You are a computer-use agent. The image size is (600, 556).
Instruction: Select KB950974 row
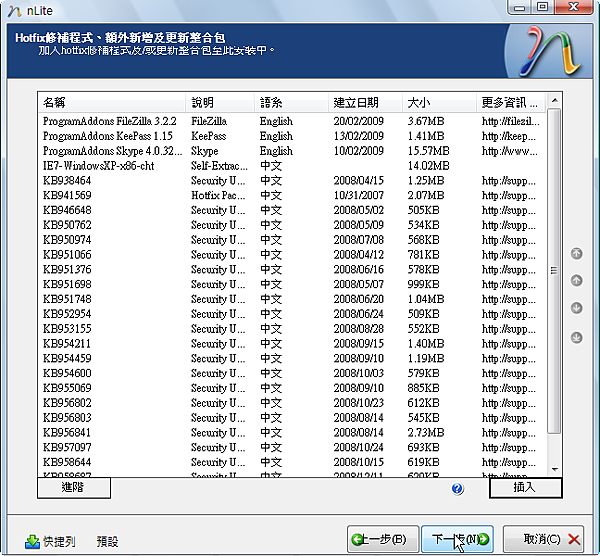point(292,240)
